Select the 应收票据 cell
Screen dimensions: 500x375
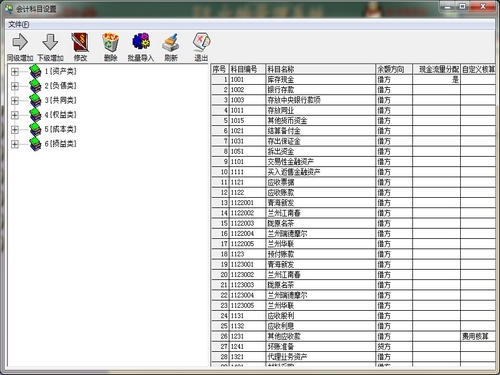click(320, 182)
